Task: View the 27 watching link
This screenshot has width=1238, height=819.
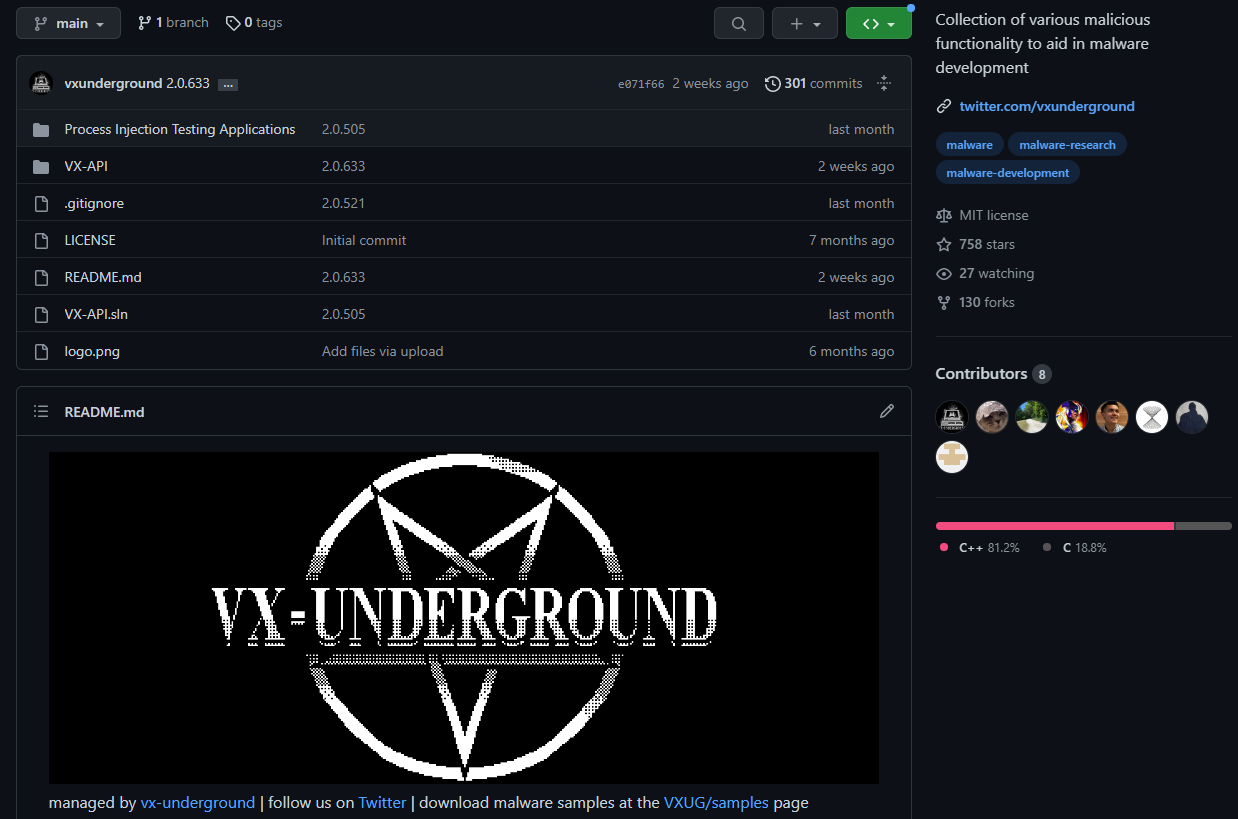Action: click(996, 273)
